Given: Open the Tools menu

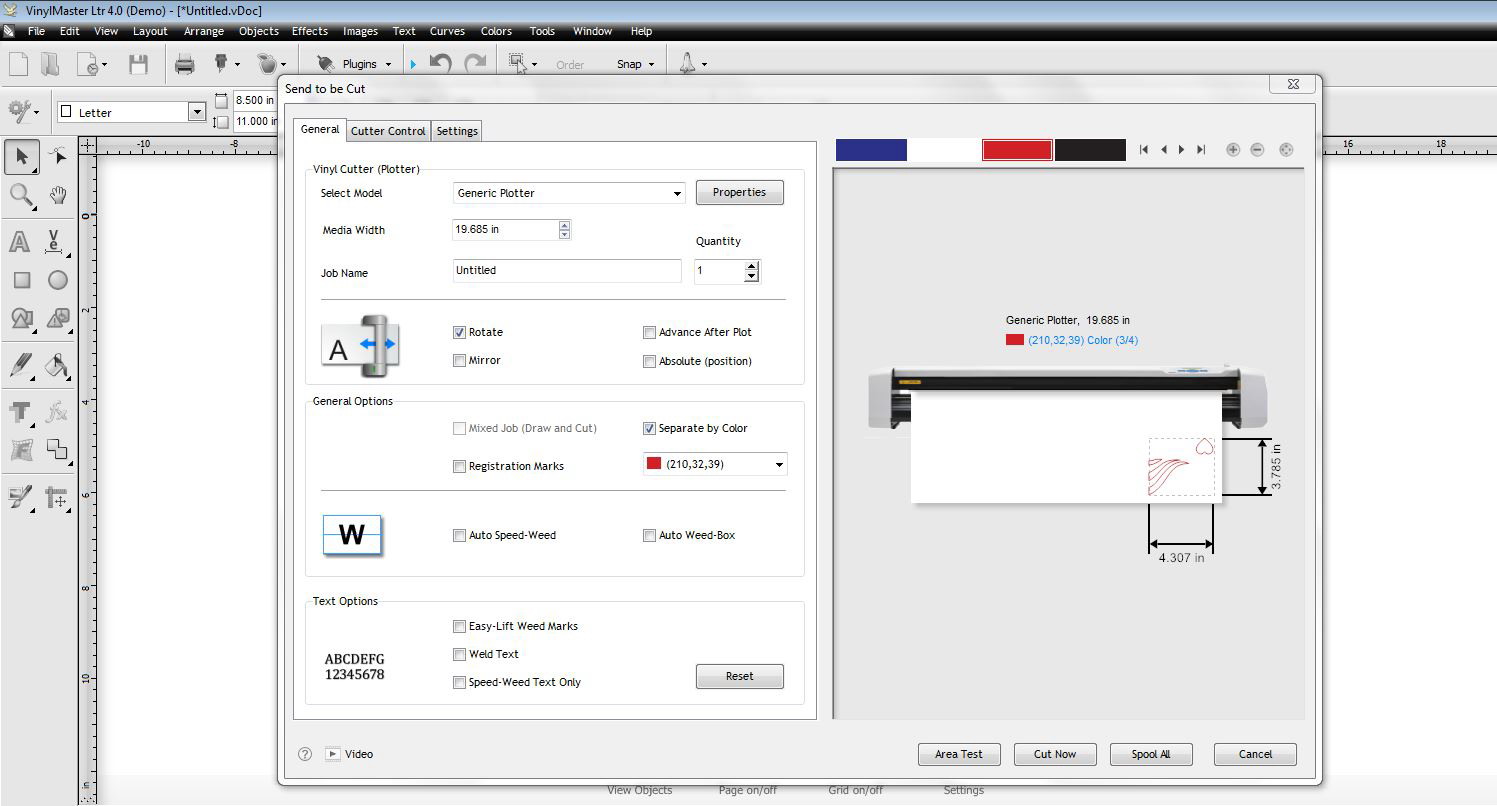Looking at the screenshot, I should [x=542, y=31].
